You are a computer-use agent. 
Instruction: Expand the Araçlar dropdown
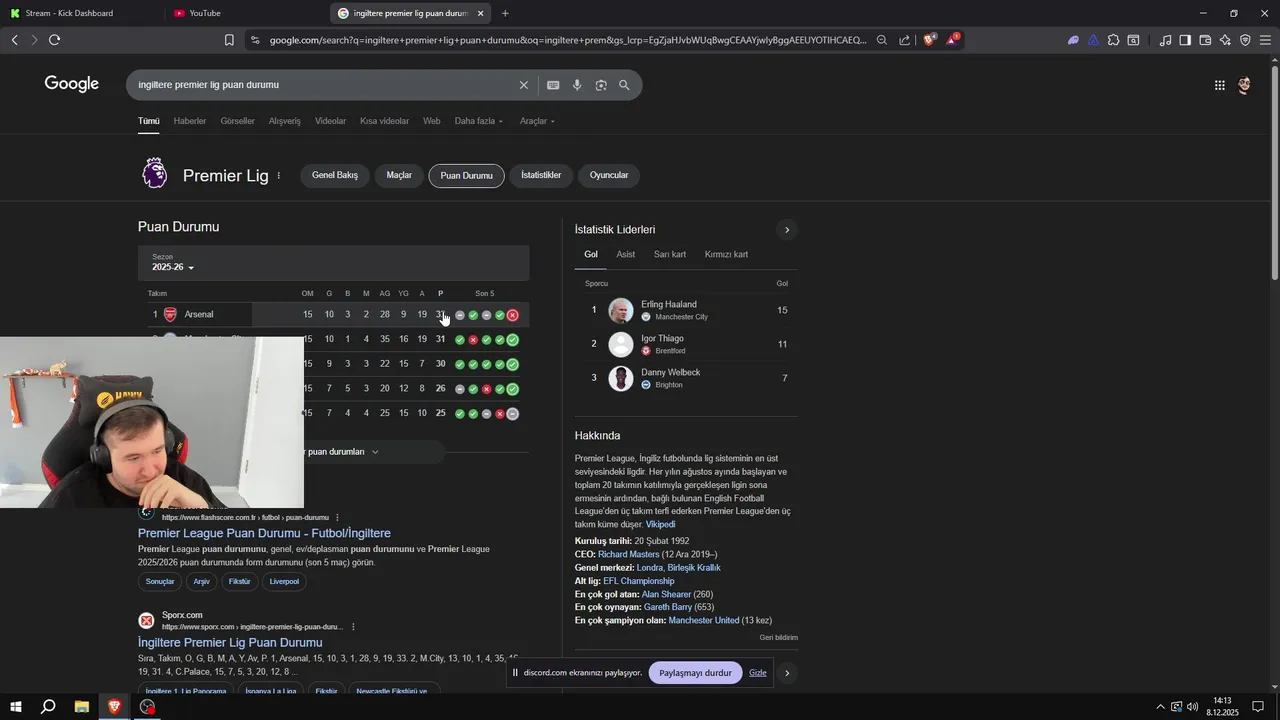click(537, 121)
